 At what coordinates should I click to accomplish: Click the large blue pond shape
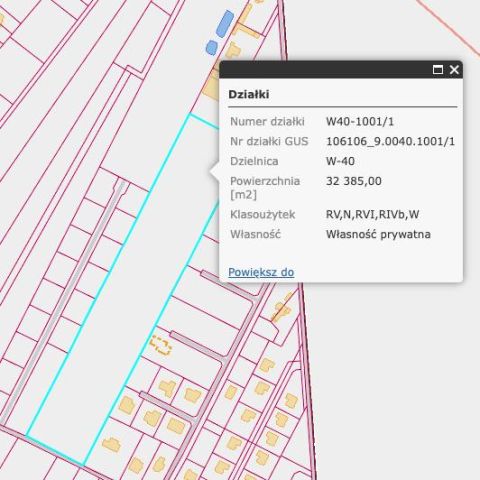(225, 23)
